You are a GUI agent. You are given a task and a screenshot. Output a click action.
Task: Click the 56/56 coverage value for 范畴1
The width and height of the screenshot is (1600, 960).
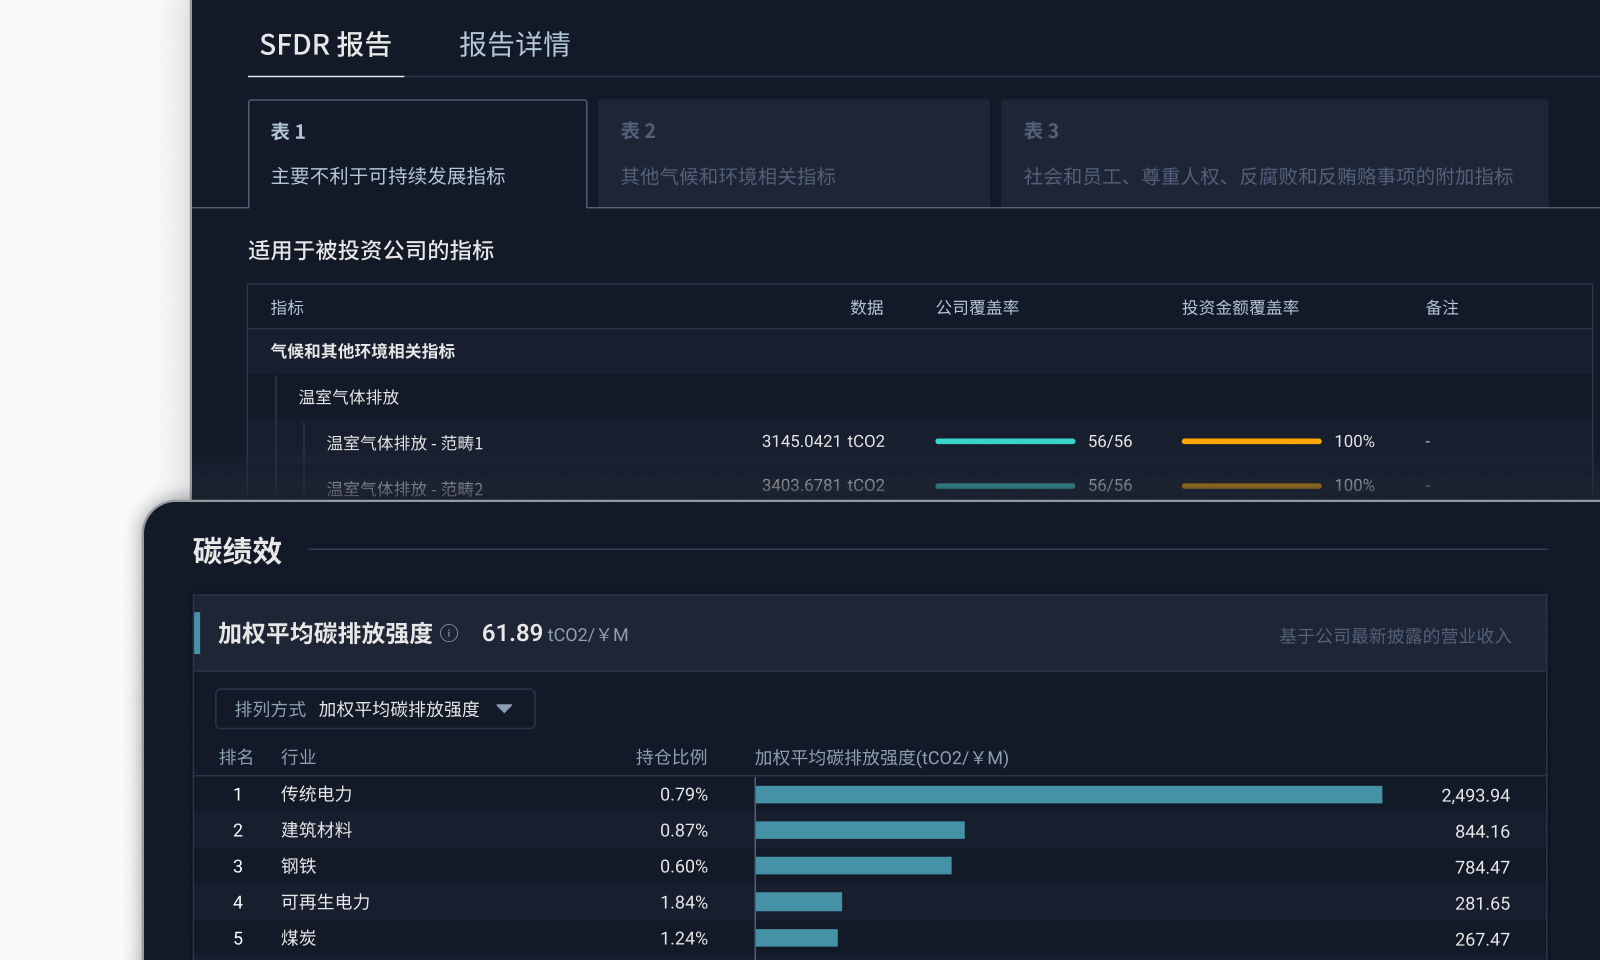click(1110, 441)
